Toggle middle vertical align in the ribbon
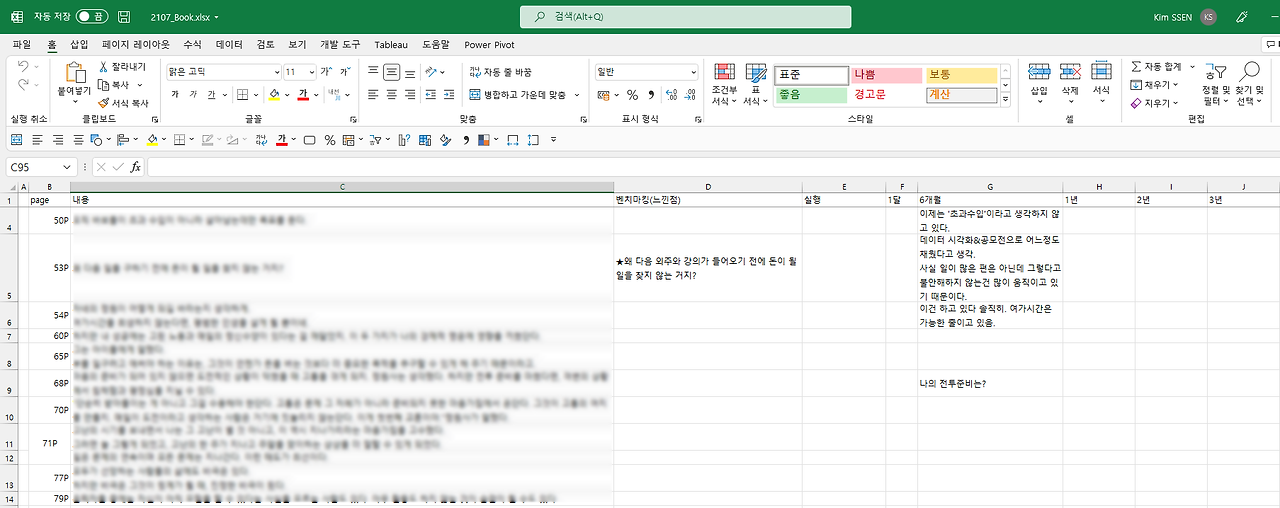The height and width of the screenshot is (508, 1280). click(392, 72)
